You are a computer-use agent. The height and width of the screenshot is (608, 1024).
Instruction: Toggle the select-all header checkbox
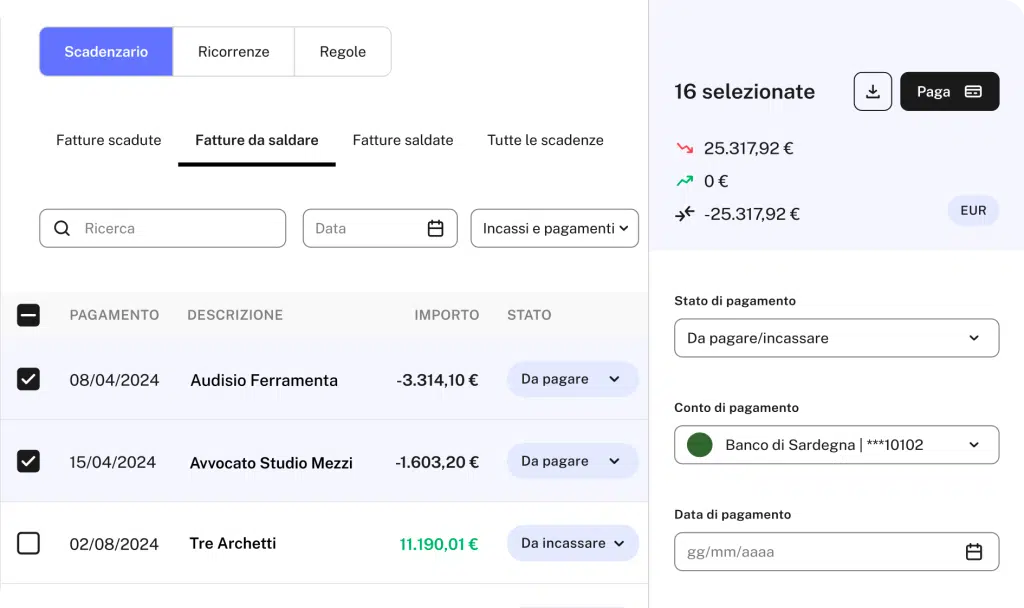click(29, 315)
